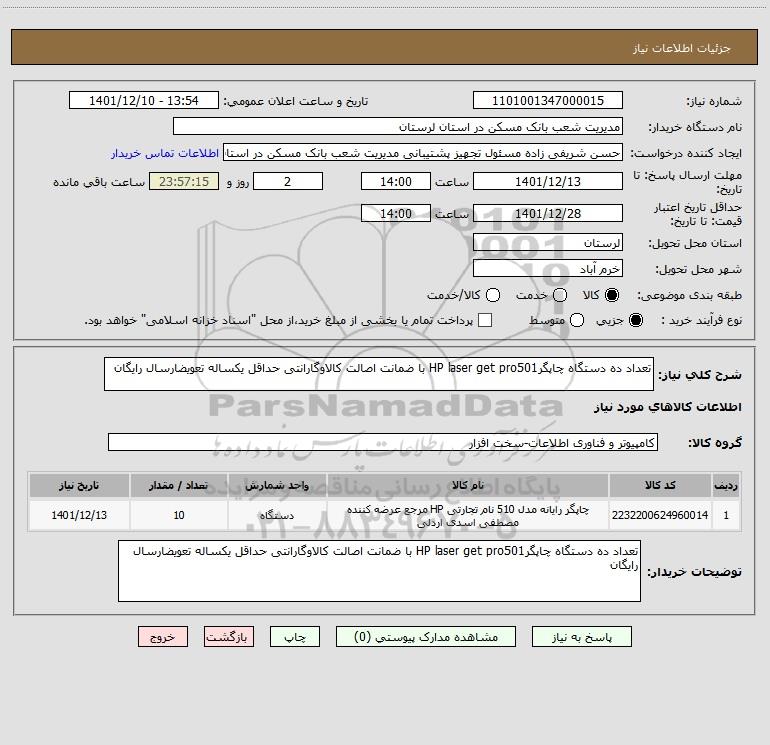Click the پاسخ به نیاز button
The height and width of the screenshot is (745, 770).
(x=582, y=637)
